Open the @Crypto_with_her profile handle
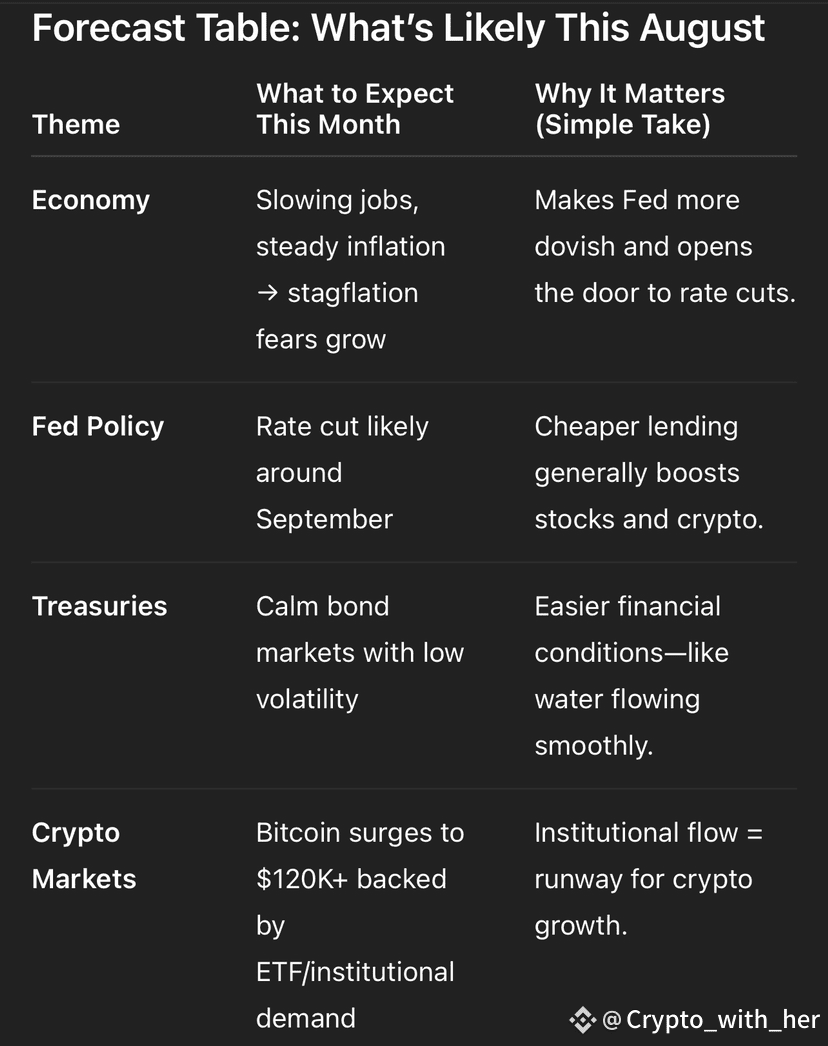 pos(711,1020)
